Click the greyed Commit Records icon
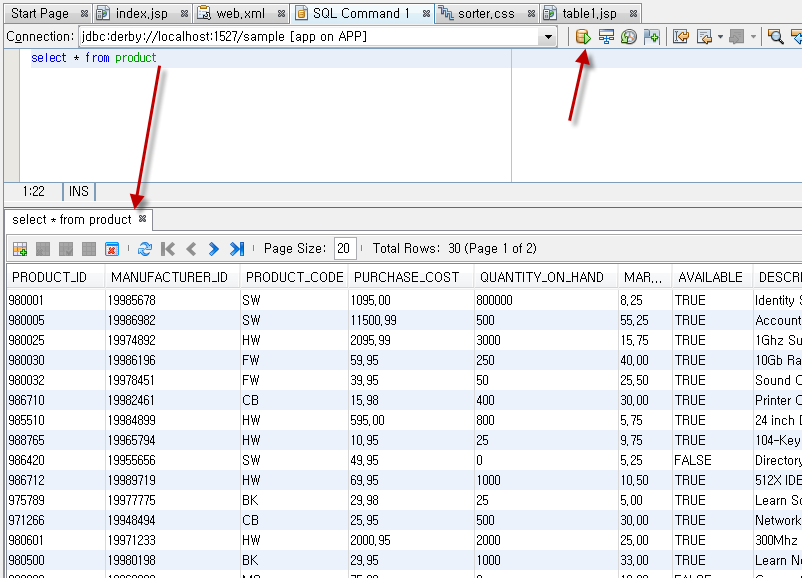Screen dimensions: 802x578 [x=66, y=249]
